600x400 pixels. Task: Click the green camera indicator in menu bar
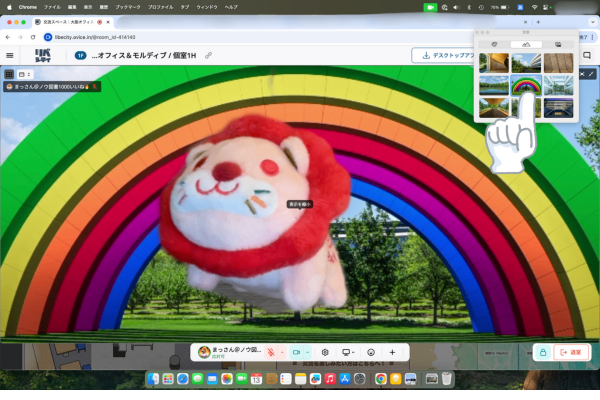[430, 7]
